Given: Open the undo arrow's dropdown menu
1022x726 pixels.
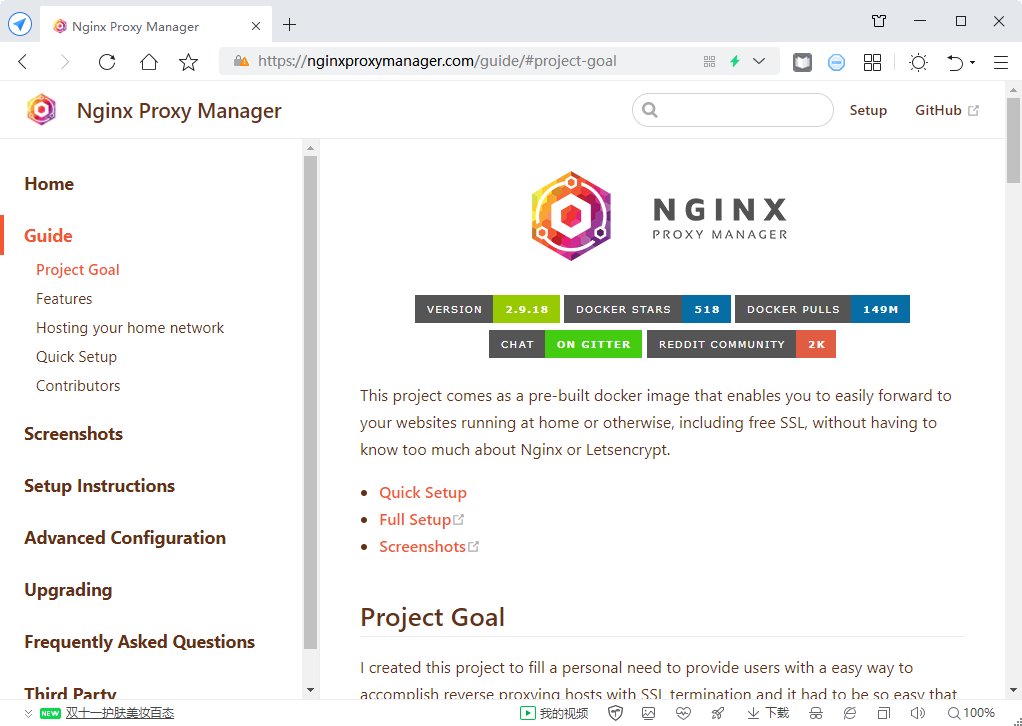Looking at the screenshot, I should click(x=971, y=62).
